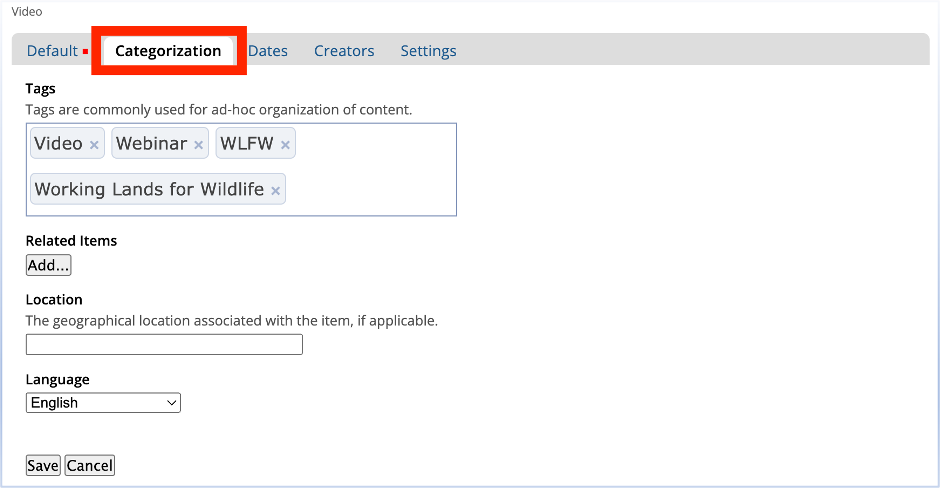Image resolution: width=940 pixels, height=488 pixels.
Task: Open the Language dropdown
Action: click(103, 403)
